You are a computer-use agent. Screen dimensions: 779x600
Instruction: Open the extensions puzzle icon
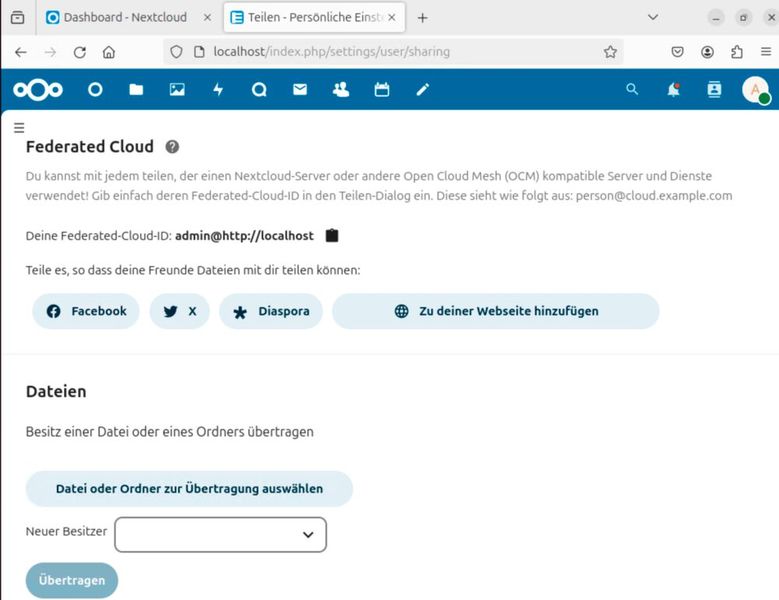737,52
